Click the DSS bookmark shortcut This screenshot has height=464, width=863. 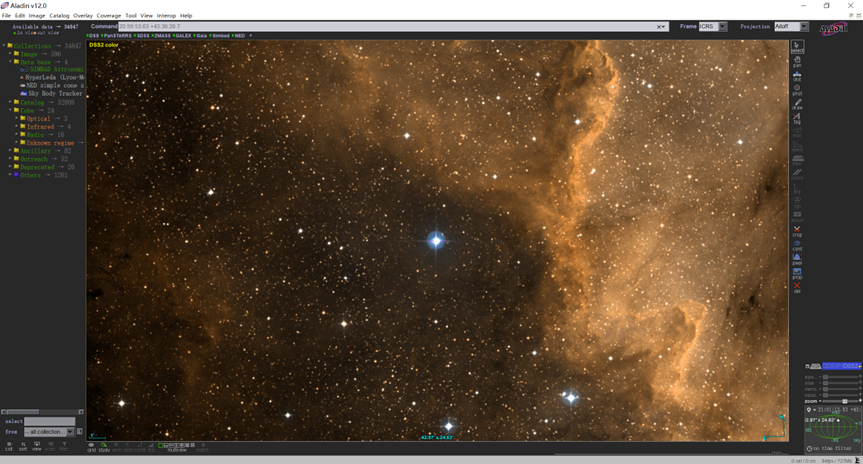click(x=94, y=36)
